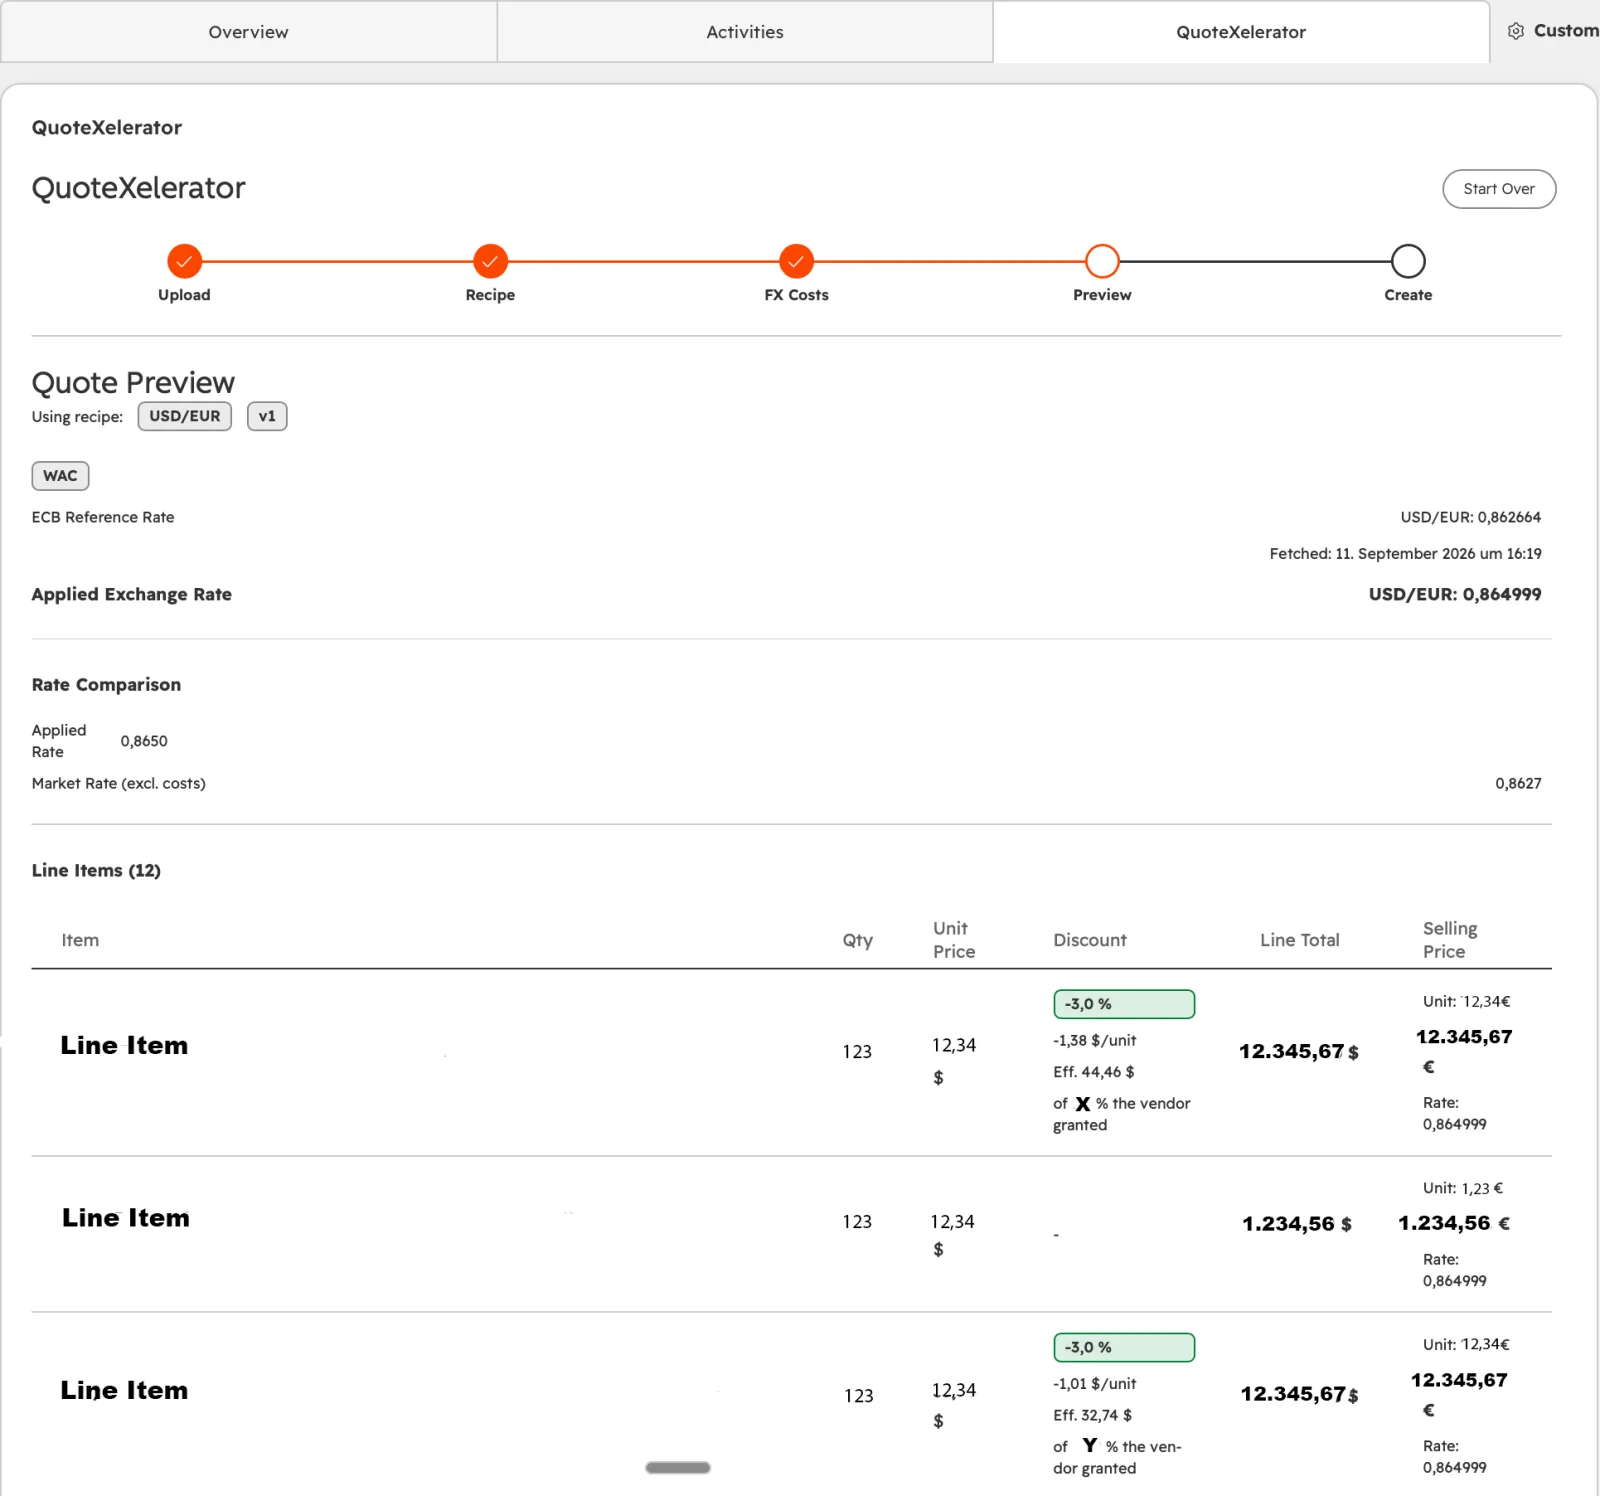Click the v1 version badge
The image size is (1600, 1496).
(x=267, y=416)
